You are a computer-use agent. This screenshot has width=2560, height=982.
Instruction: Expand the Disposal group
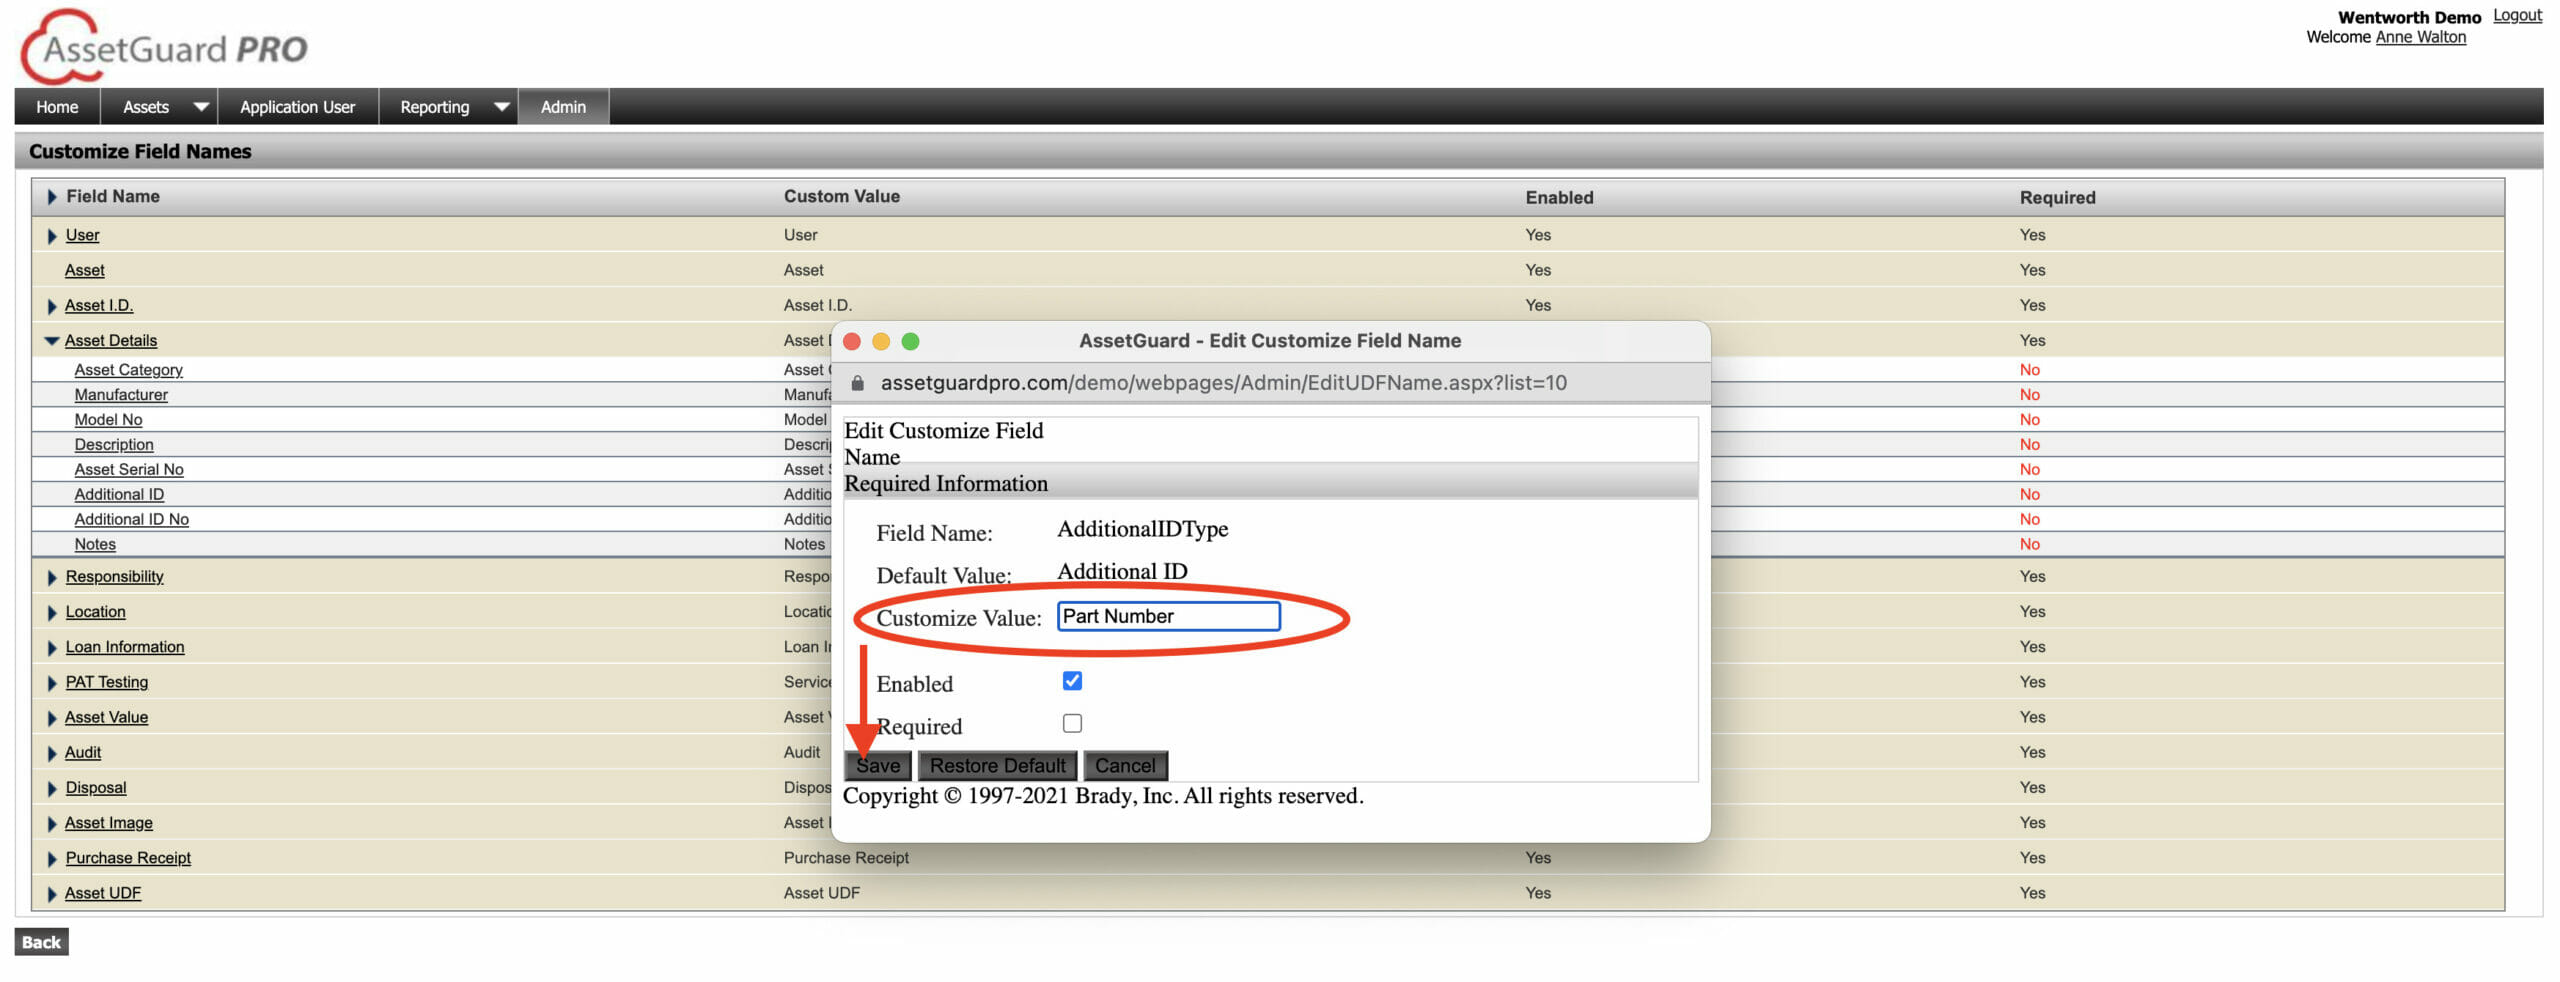pos(52,789)
